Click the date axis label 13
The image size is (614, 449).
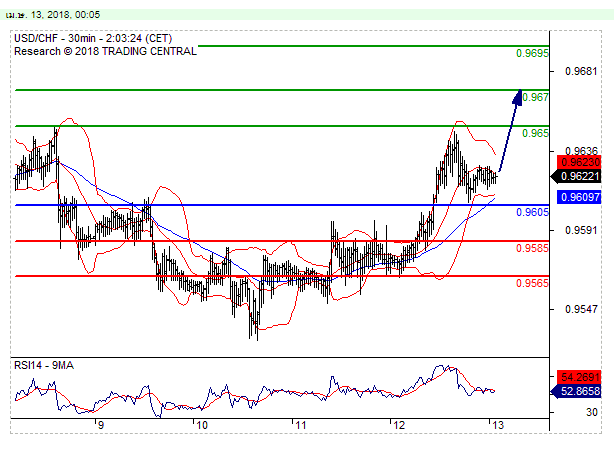(498, 425)
